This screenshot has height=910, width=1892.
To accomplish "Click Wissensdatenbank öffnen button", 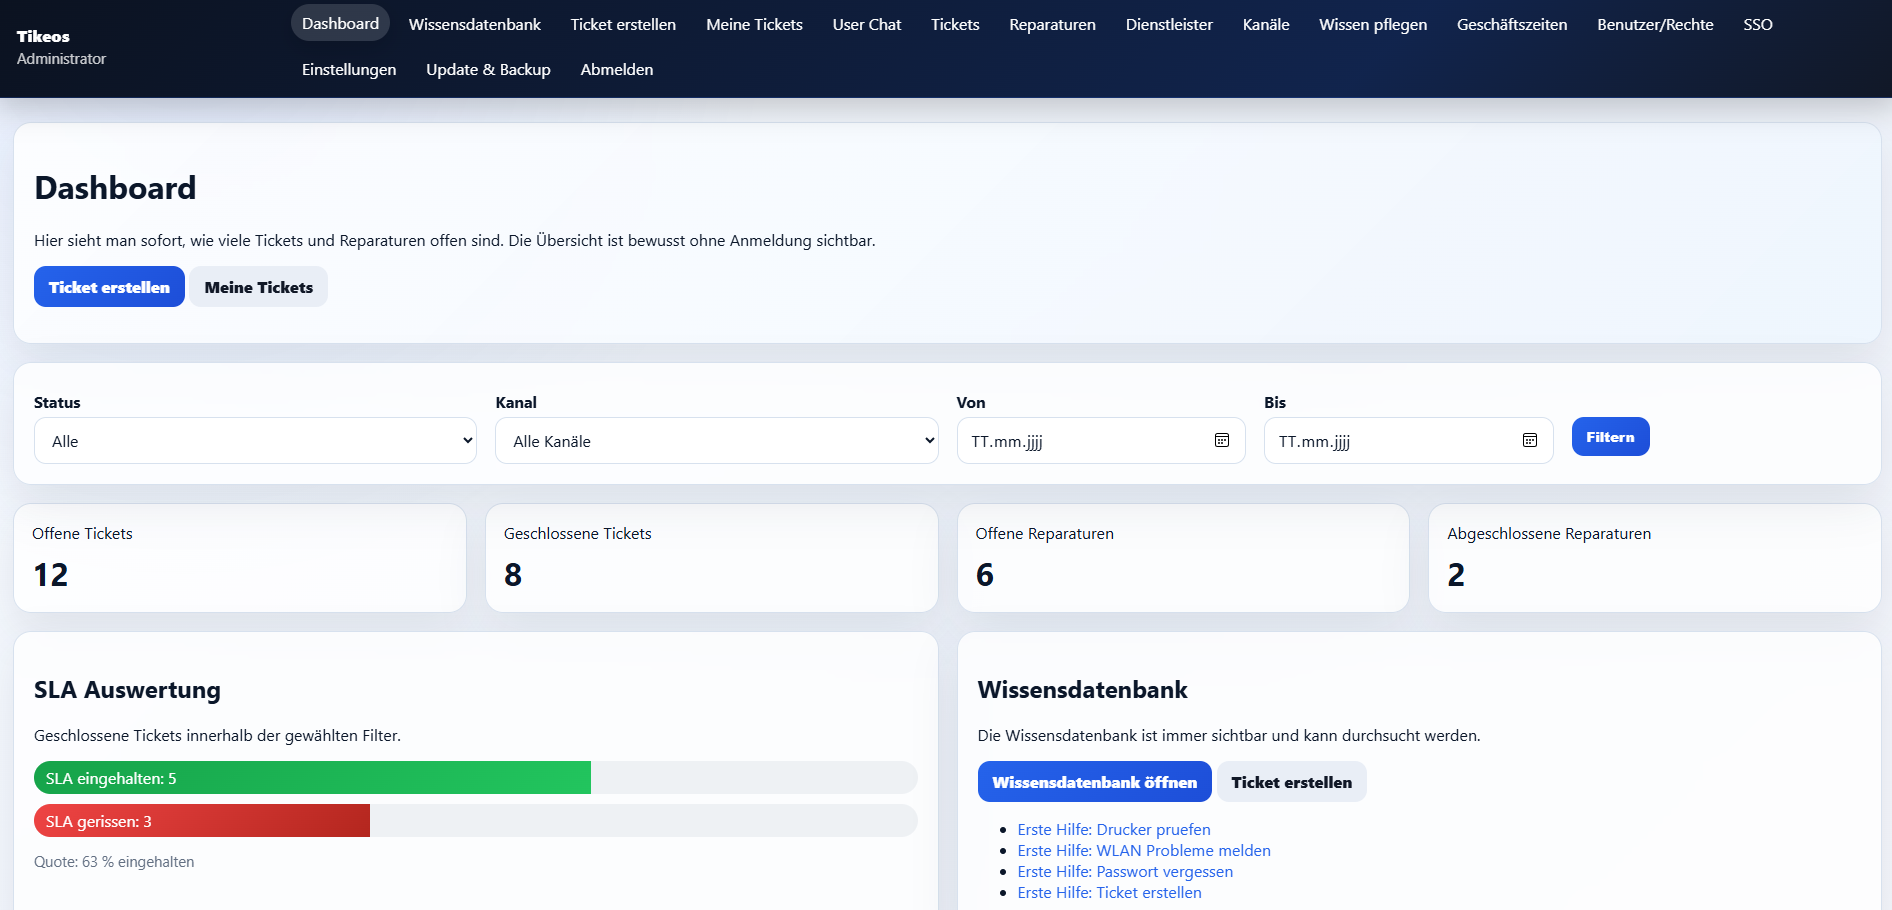I will click(1094, 782).
